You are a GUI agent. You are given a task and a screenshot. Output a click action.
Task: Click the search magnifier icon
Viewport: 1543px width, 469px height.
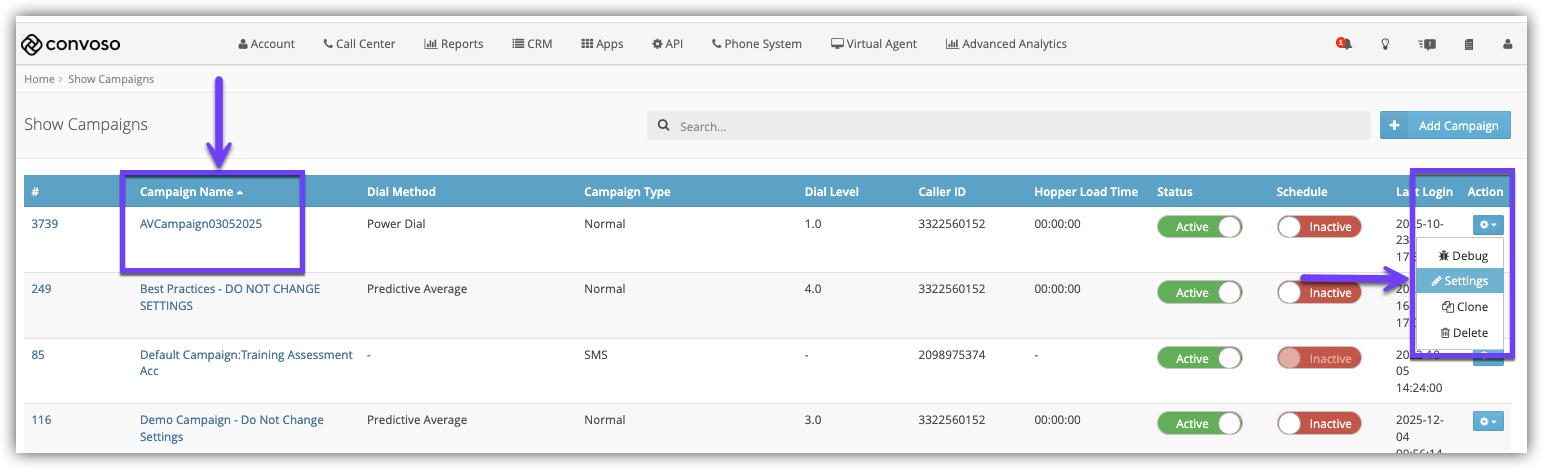664,126
